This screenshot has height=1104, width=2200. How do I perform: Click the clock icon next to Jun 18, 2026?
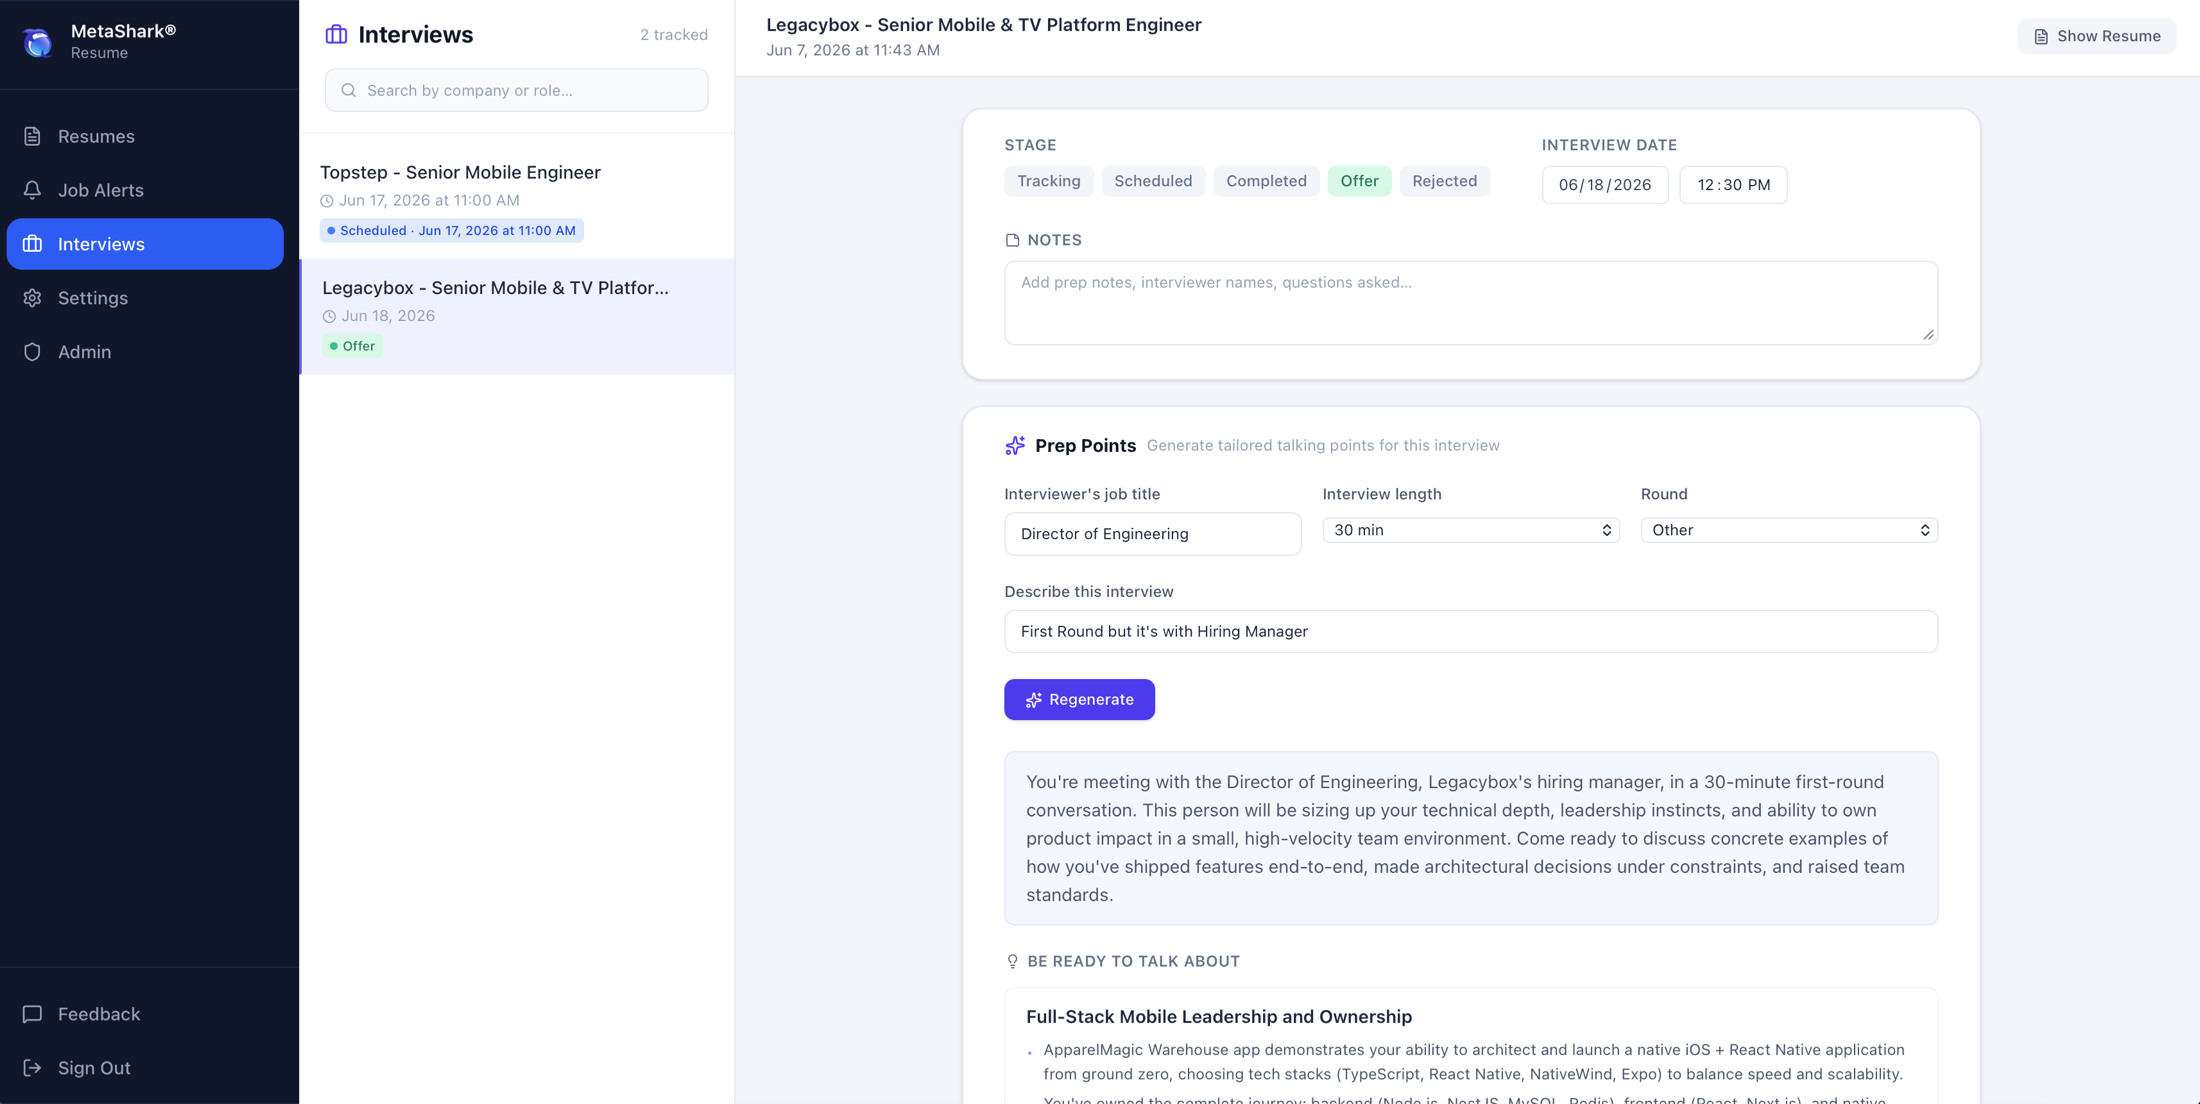pos(329,316)
